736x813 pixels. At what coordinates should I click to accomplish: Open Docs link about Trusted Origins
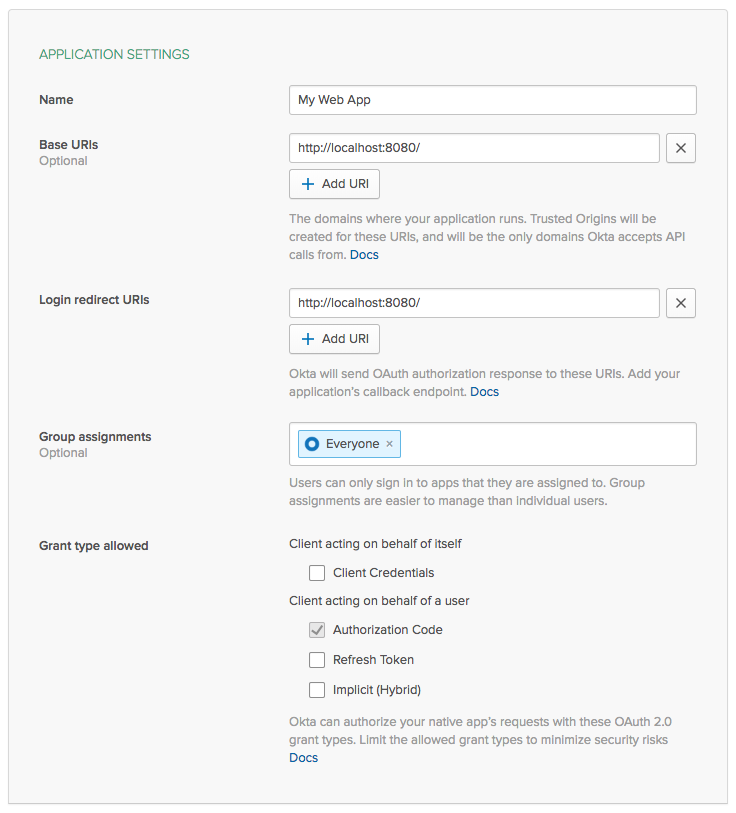coord(364,255)
